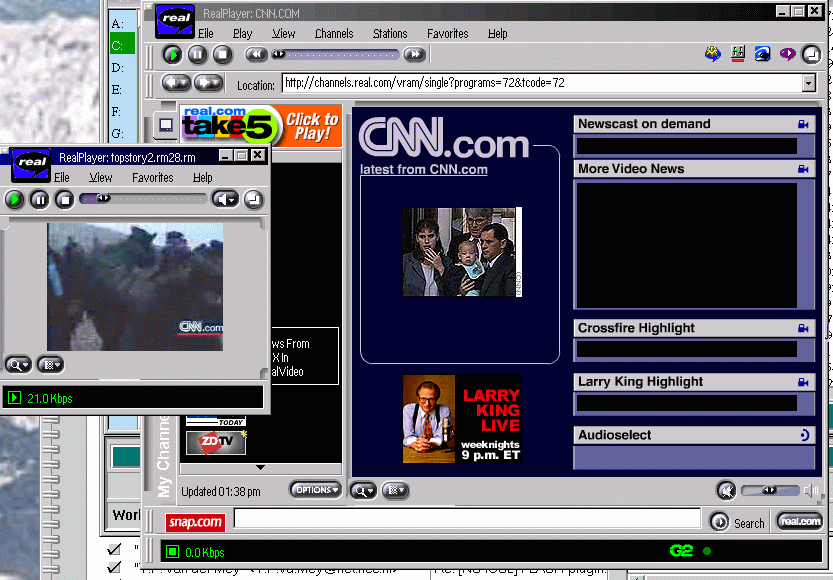Click the purple eye icon in main toolbar
The width and height of the screenshot is (833, 580).
click(787, 54)
